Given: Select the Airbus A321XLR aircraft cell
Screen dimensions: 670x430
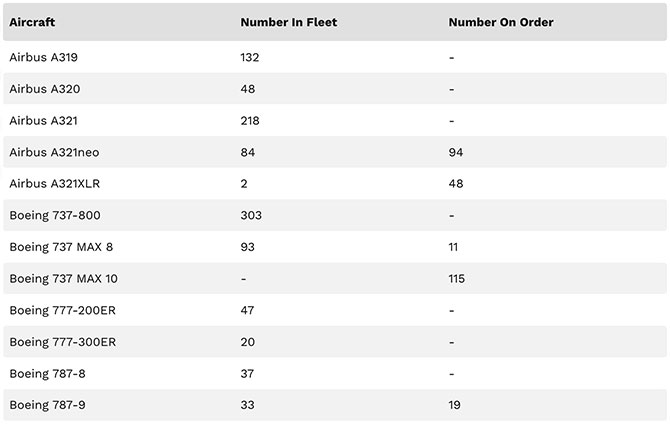Looking at the screenshot, I should click(54, 184).
